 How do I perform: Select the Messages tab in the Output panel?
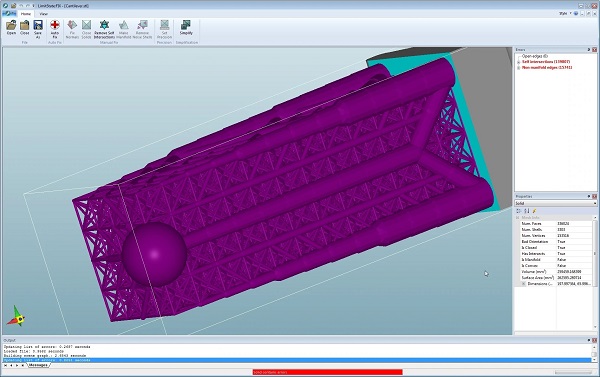point(38,365)
